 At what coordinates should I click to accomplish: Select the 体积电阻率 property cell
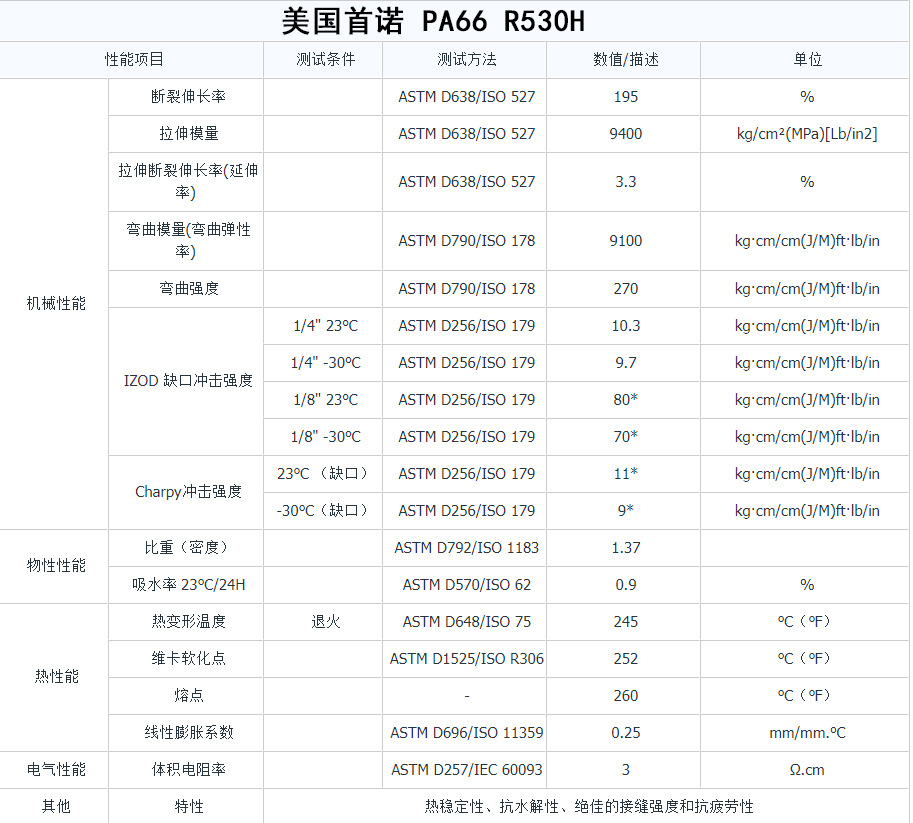point(188,770)
